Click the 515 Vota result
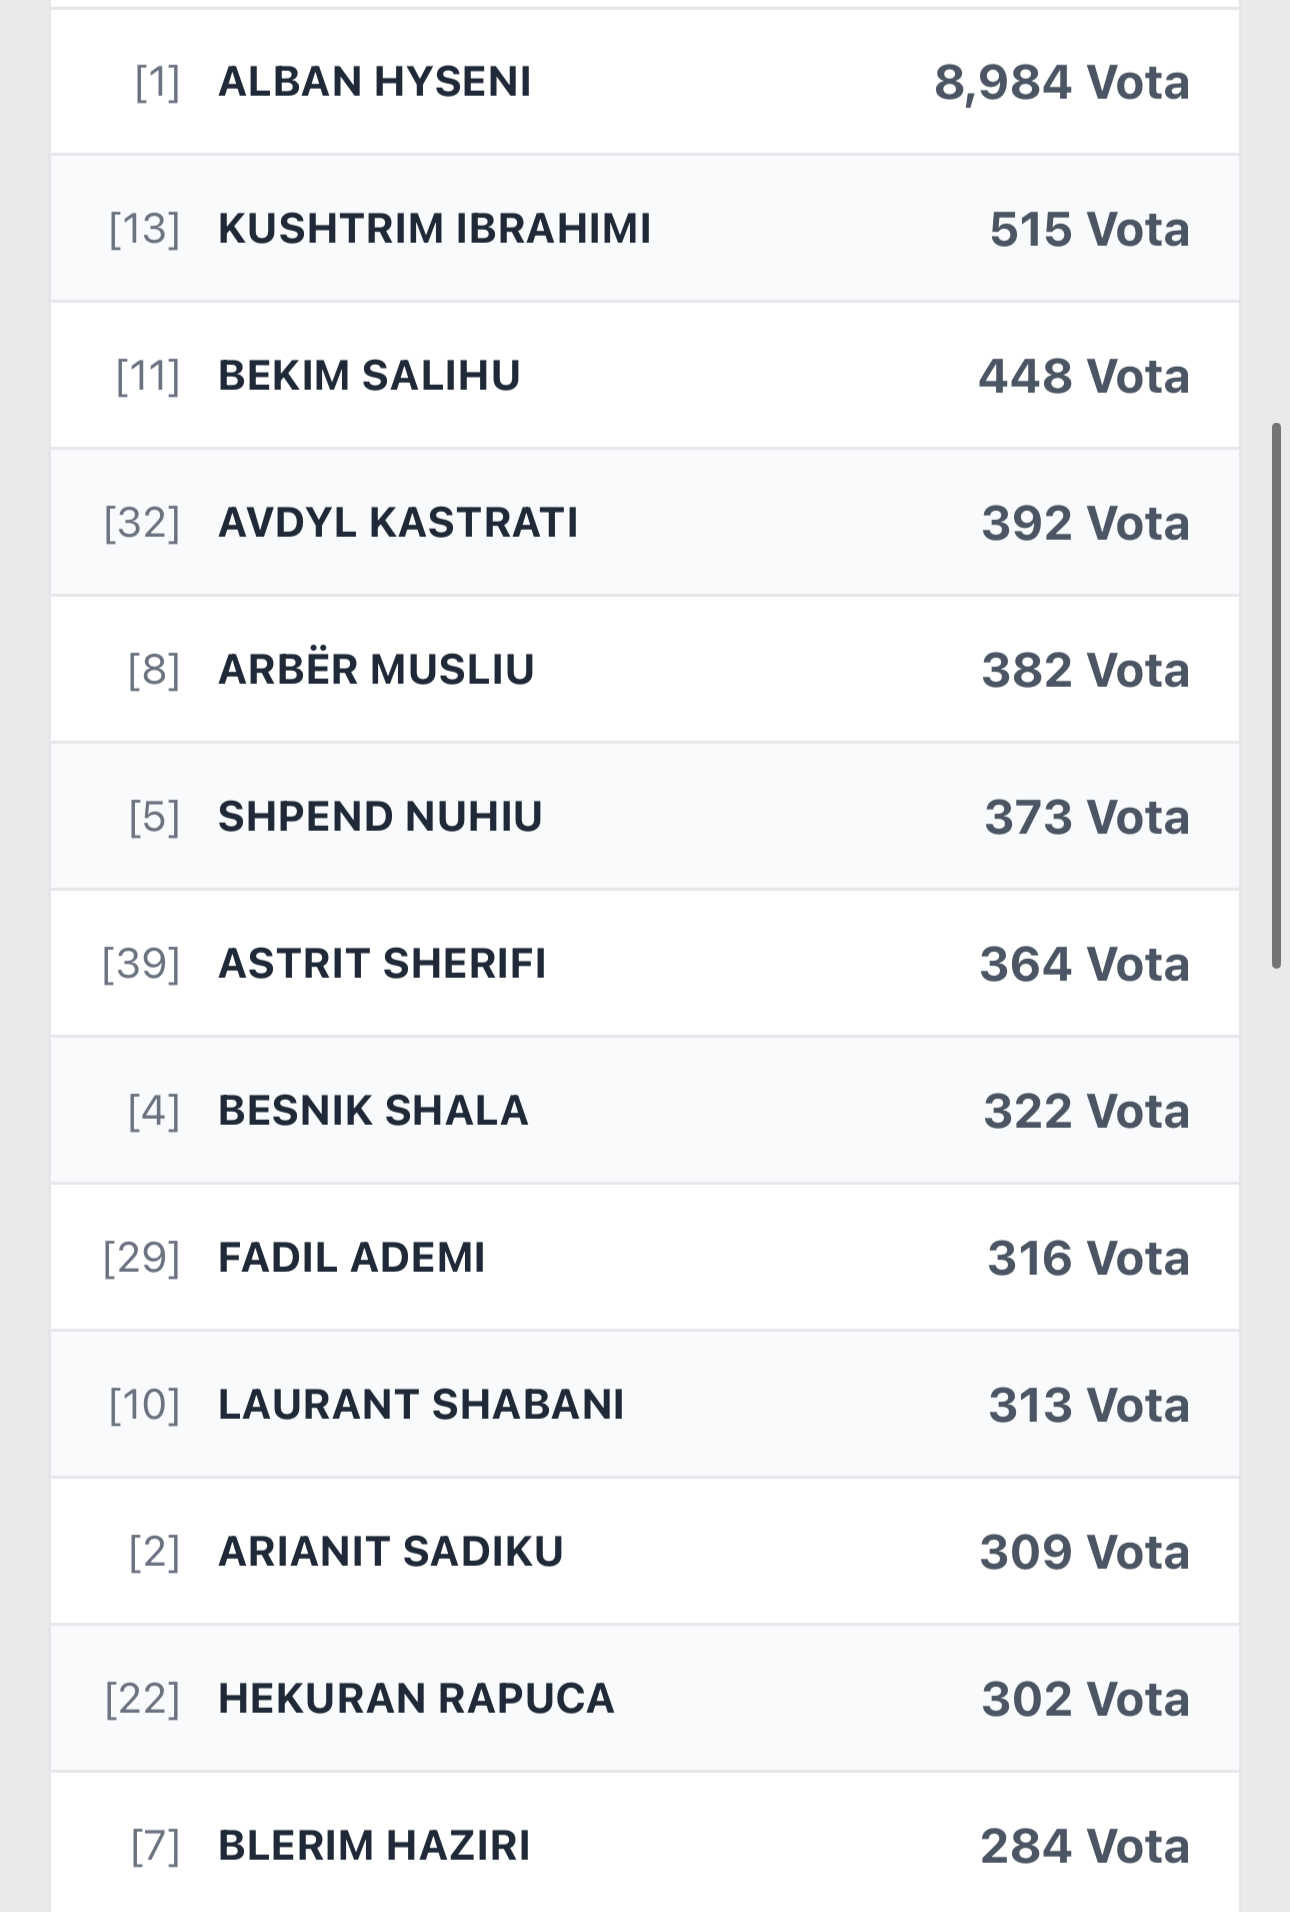The height and width of the screenshot is (1912, 1290). 1089,229
